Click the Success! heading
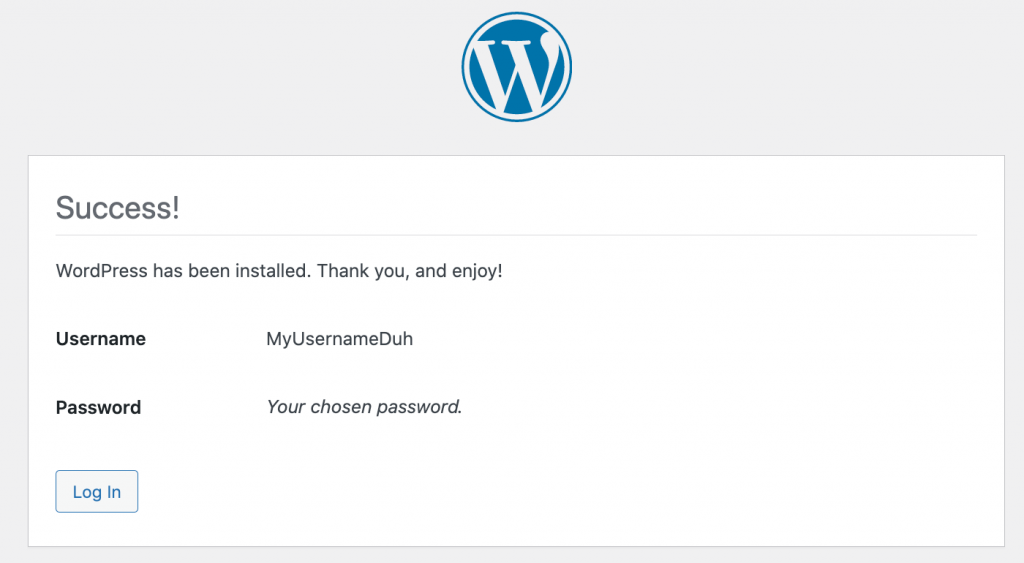The image size is (1024, 563). (x=118, y=208)
